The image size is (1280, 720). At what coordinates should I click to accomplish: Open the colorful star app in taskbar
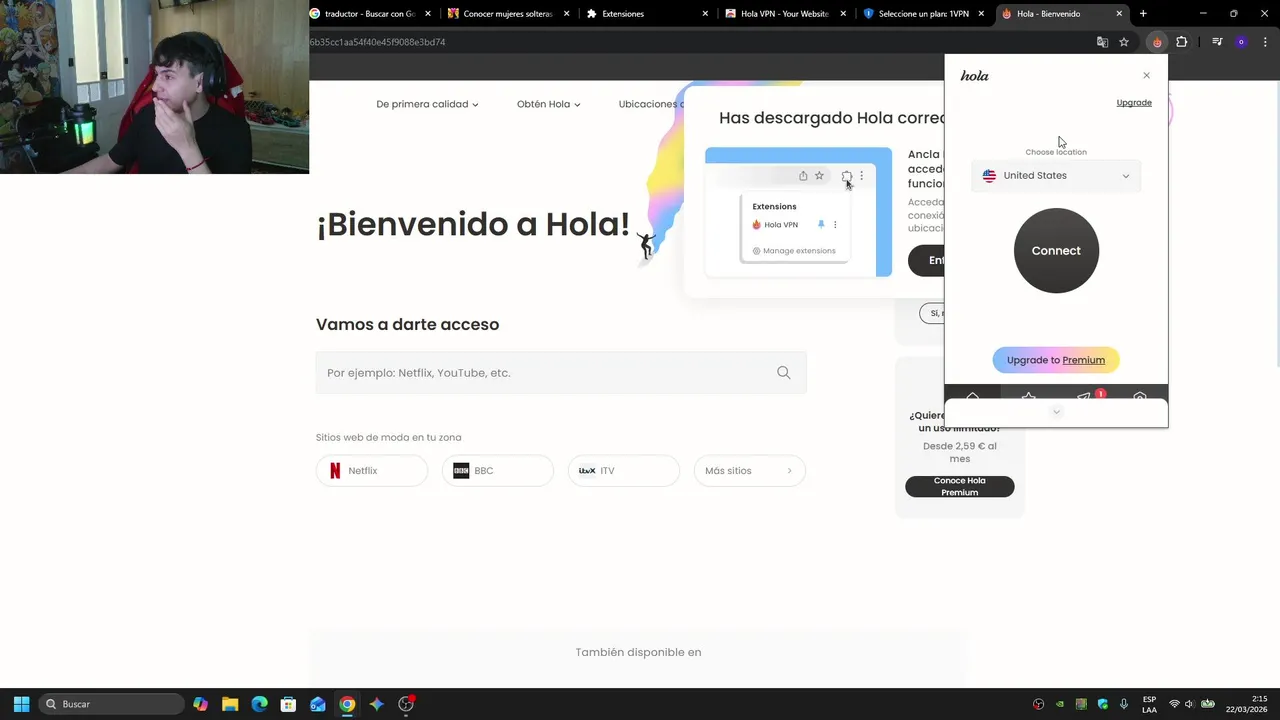376,704
